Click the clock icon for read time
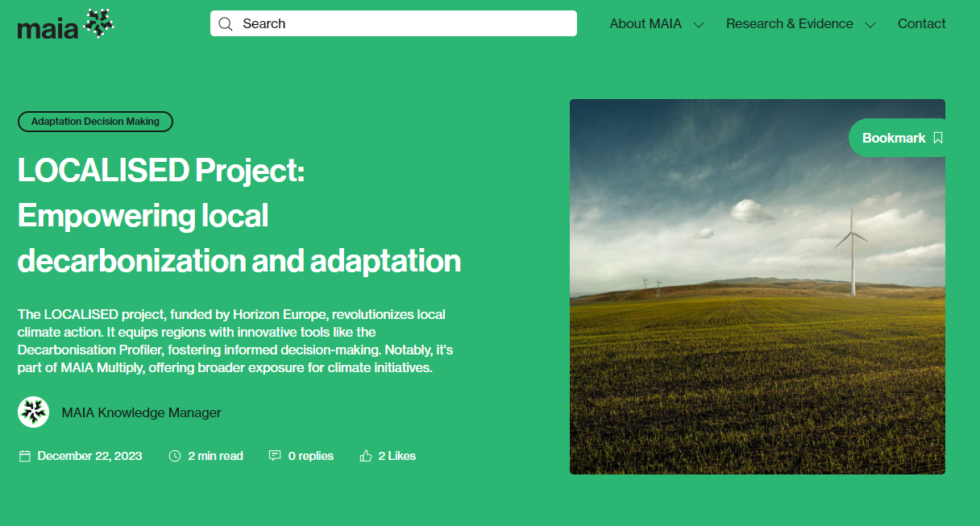 click(175, 456)
